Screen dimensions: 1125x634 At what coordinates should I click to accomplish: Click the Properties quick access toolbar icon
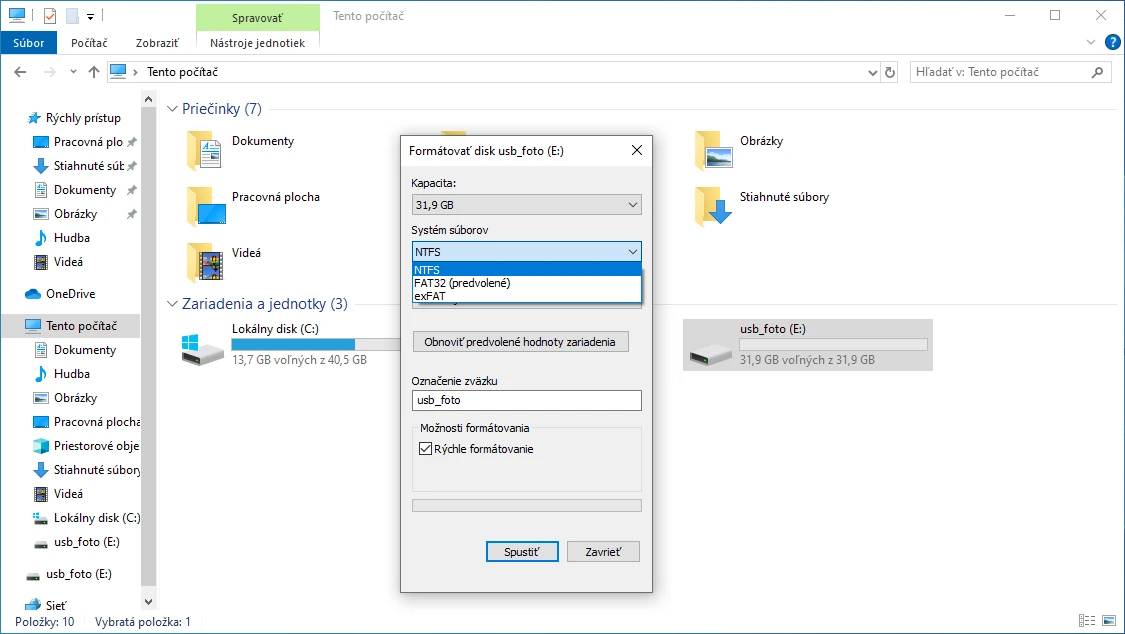(50, 15)
